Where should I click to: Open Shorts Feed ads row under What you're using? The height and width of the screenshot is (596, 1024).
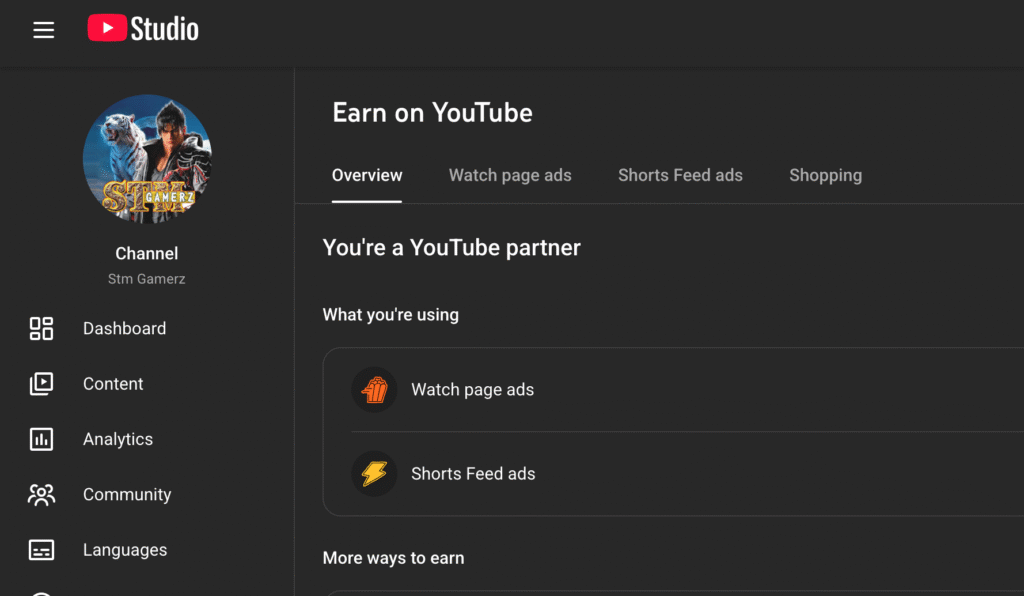click(473, 474)
